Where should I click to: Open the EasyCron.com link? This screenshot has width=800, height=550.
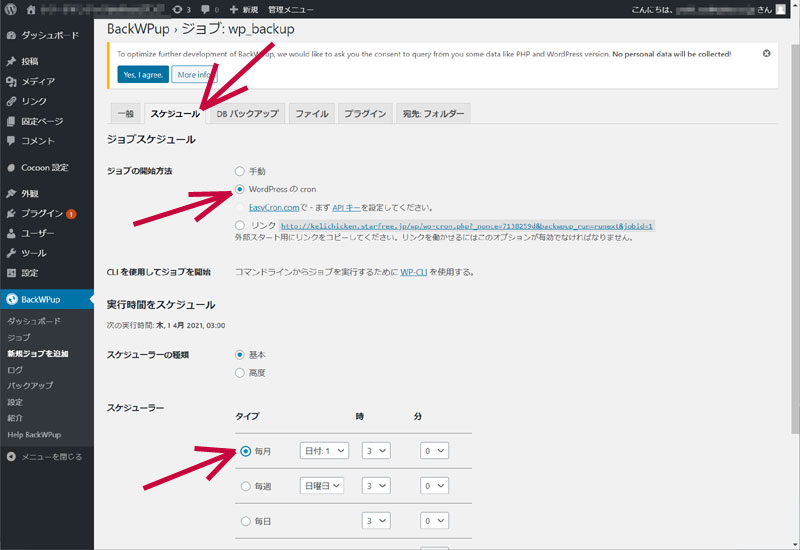(274, 208)
